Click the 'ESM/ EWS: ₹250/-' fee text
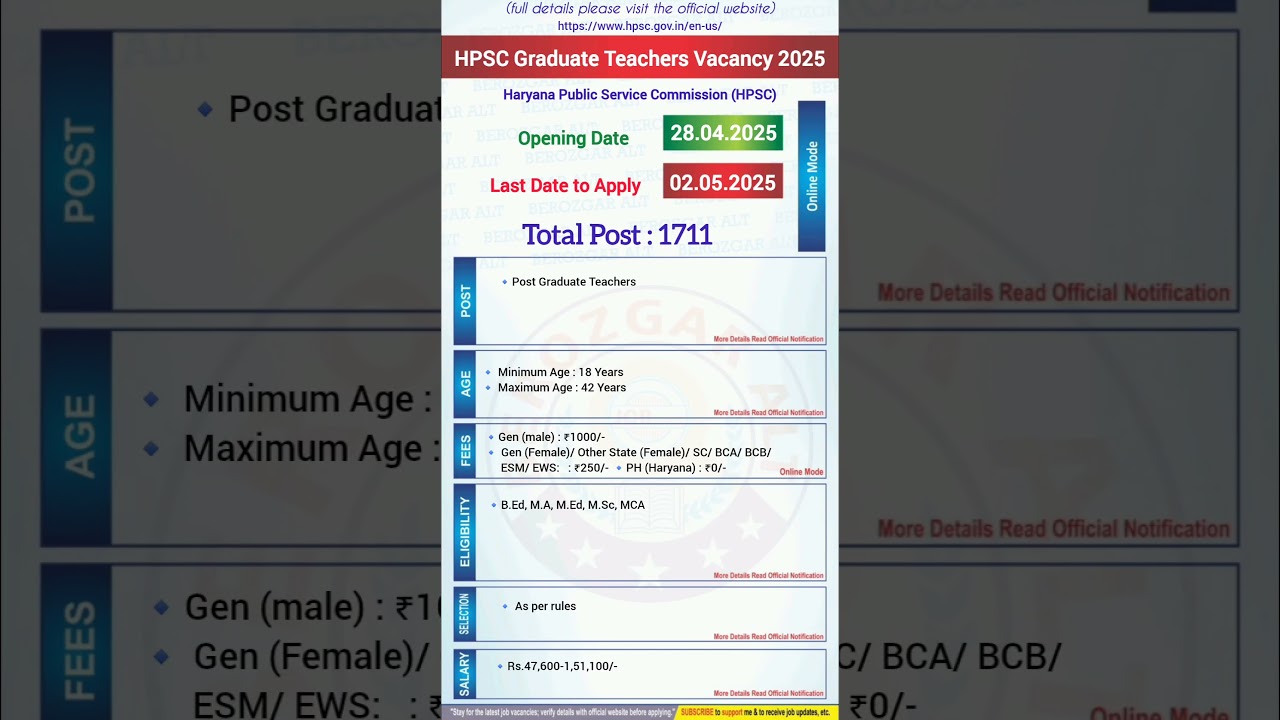 click(555, 468)
